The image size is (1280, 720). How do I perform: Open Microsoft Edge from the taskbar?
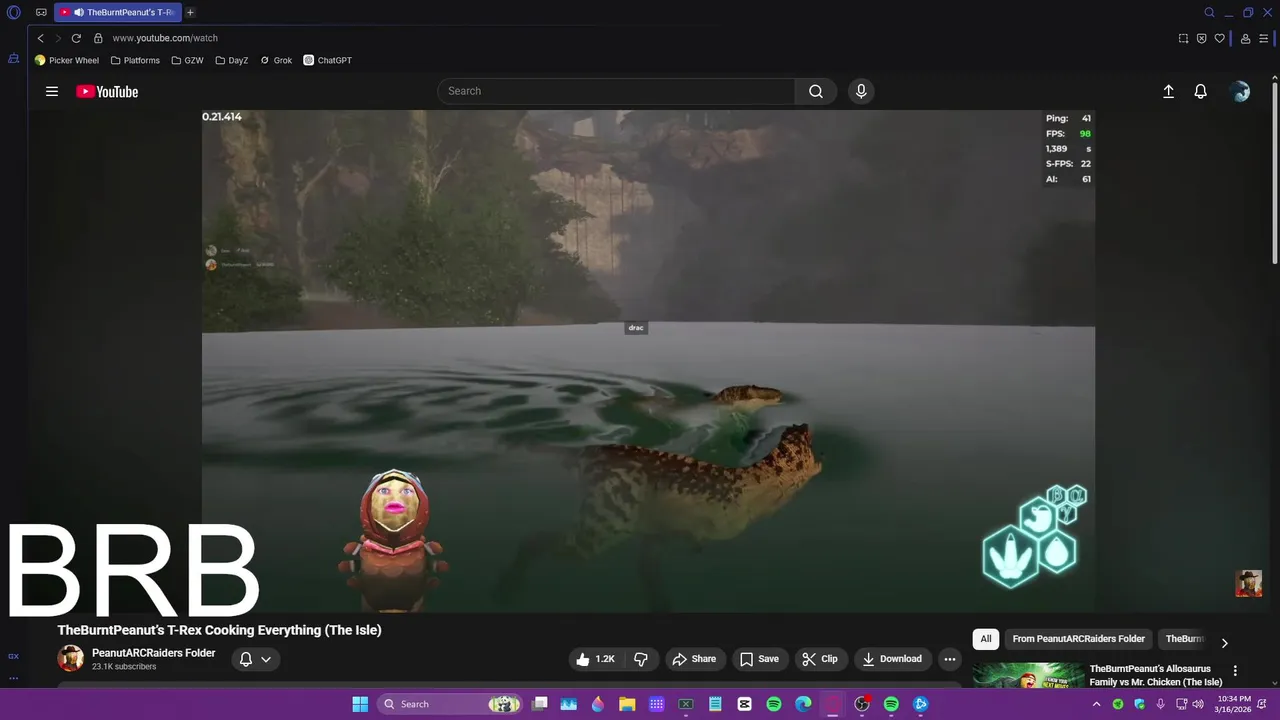point(803,704)
